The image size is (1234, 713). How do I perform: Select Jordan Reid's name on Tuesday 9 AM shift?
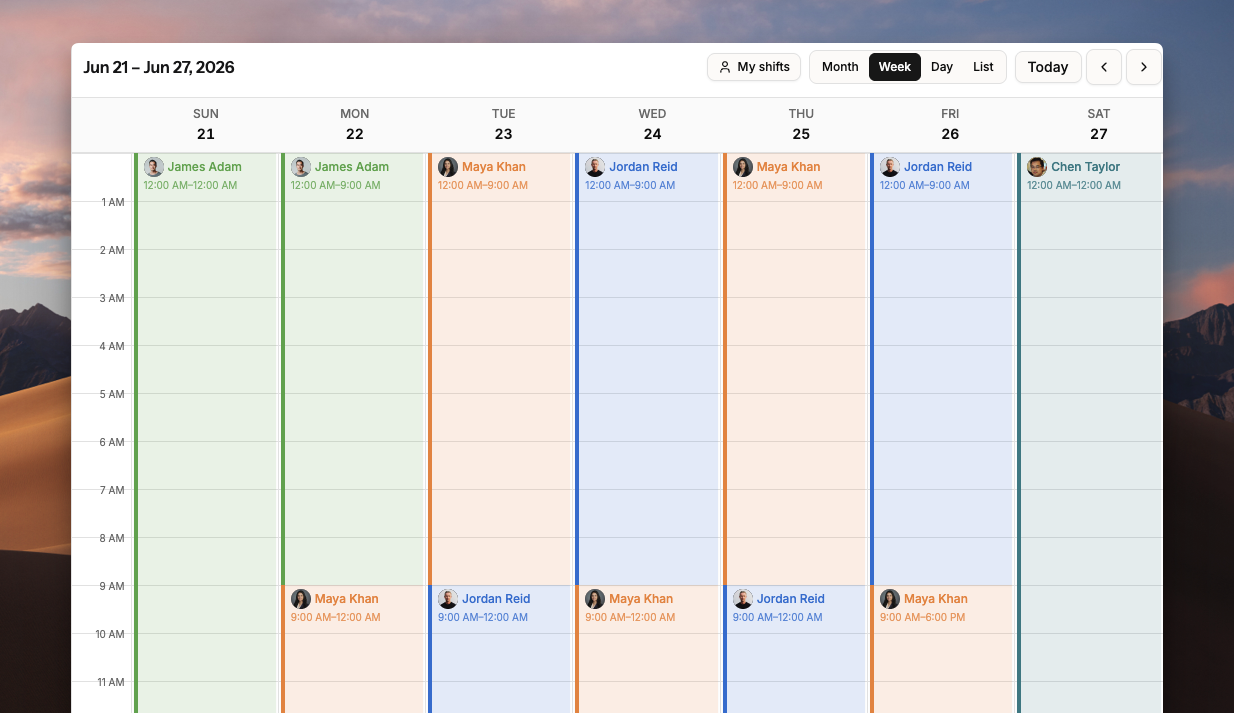tap(496, 599)
